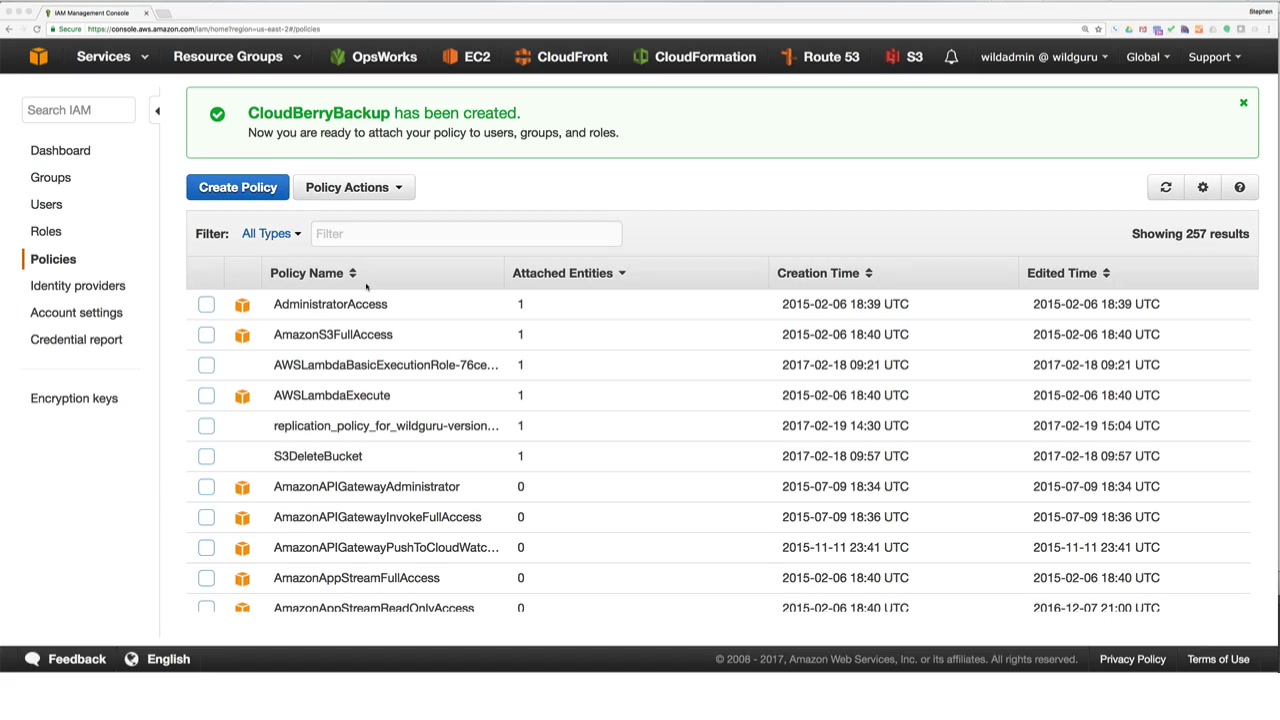
Task: Open the OpsWorks shortcut icon
Action: 337,57
